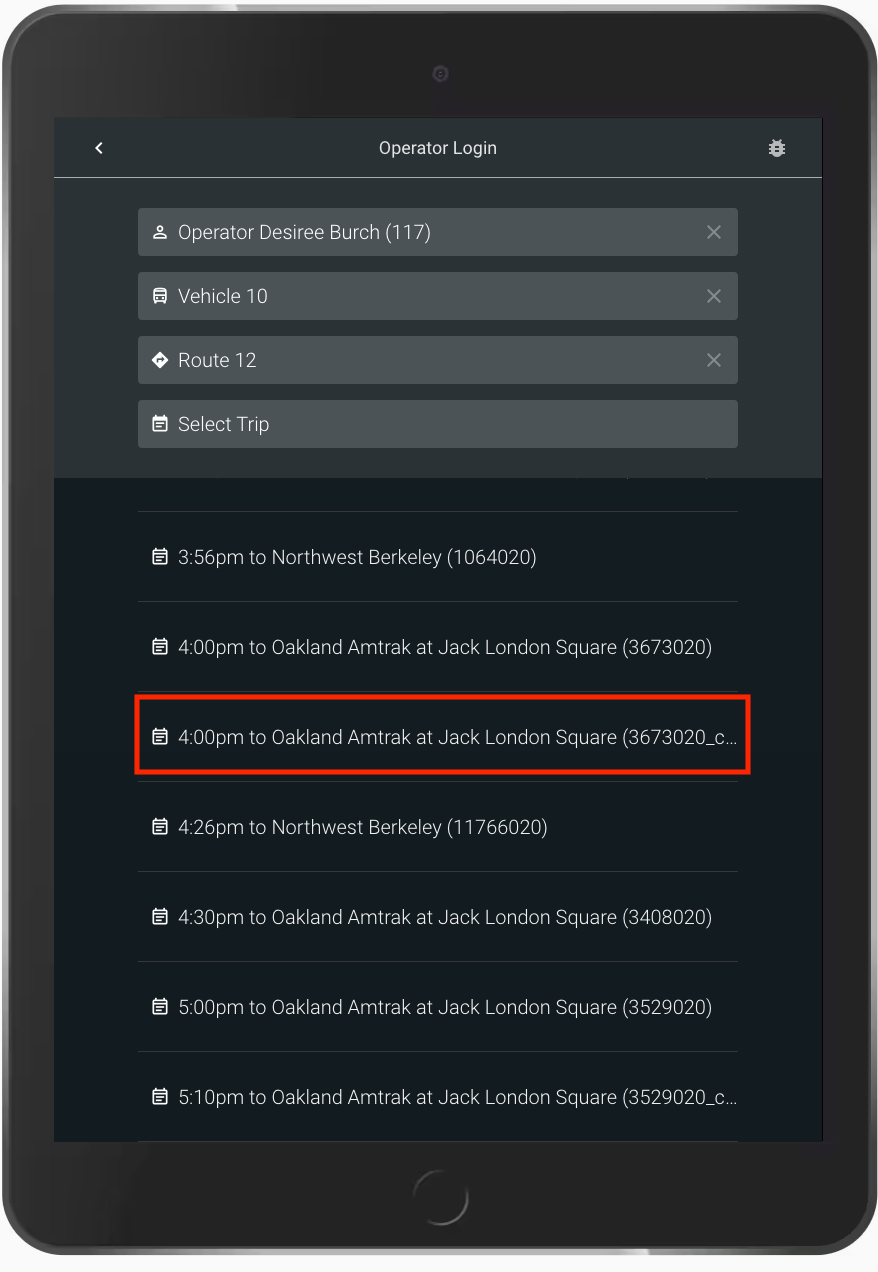Image resolution: width=878 pixels, height=1272 pixels.
Task: Open the Select Trip dropdown
Action: click(438, 424)
